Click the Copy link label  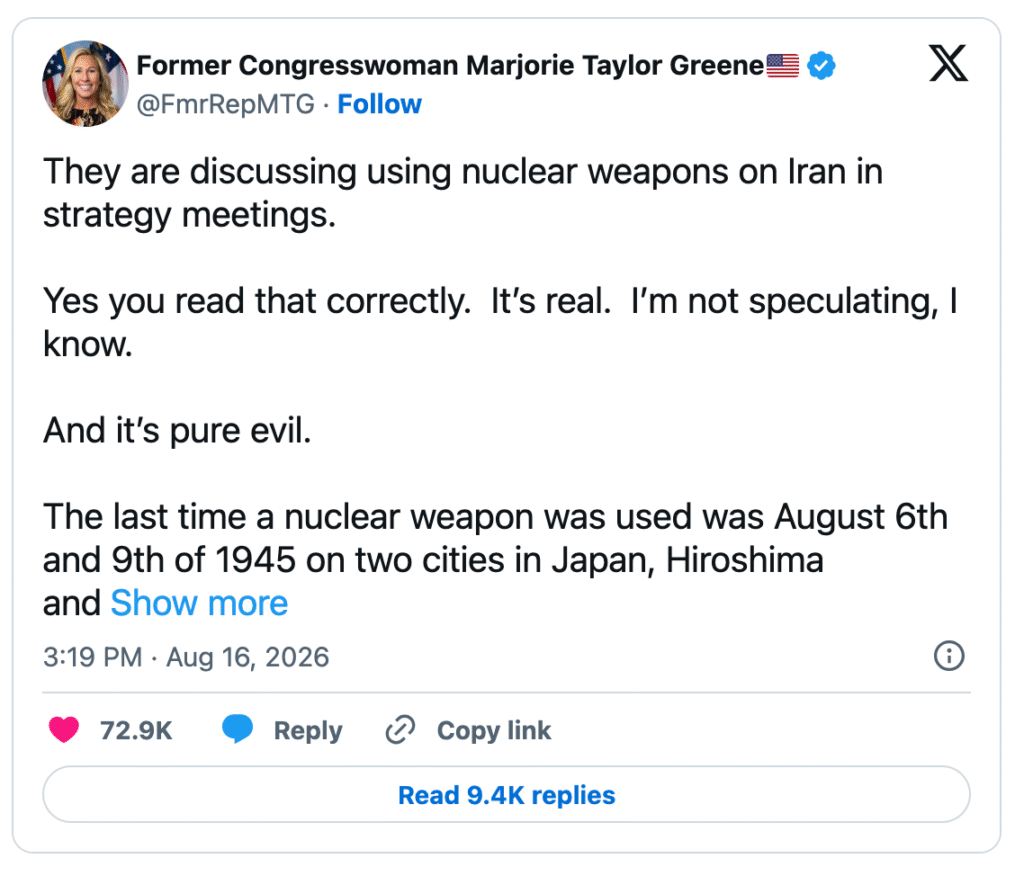[494, 730]
